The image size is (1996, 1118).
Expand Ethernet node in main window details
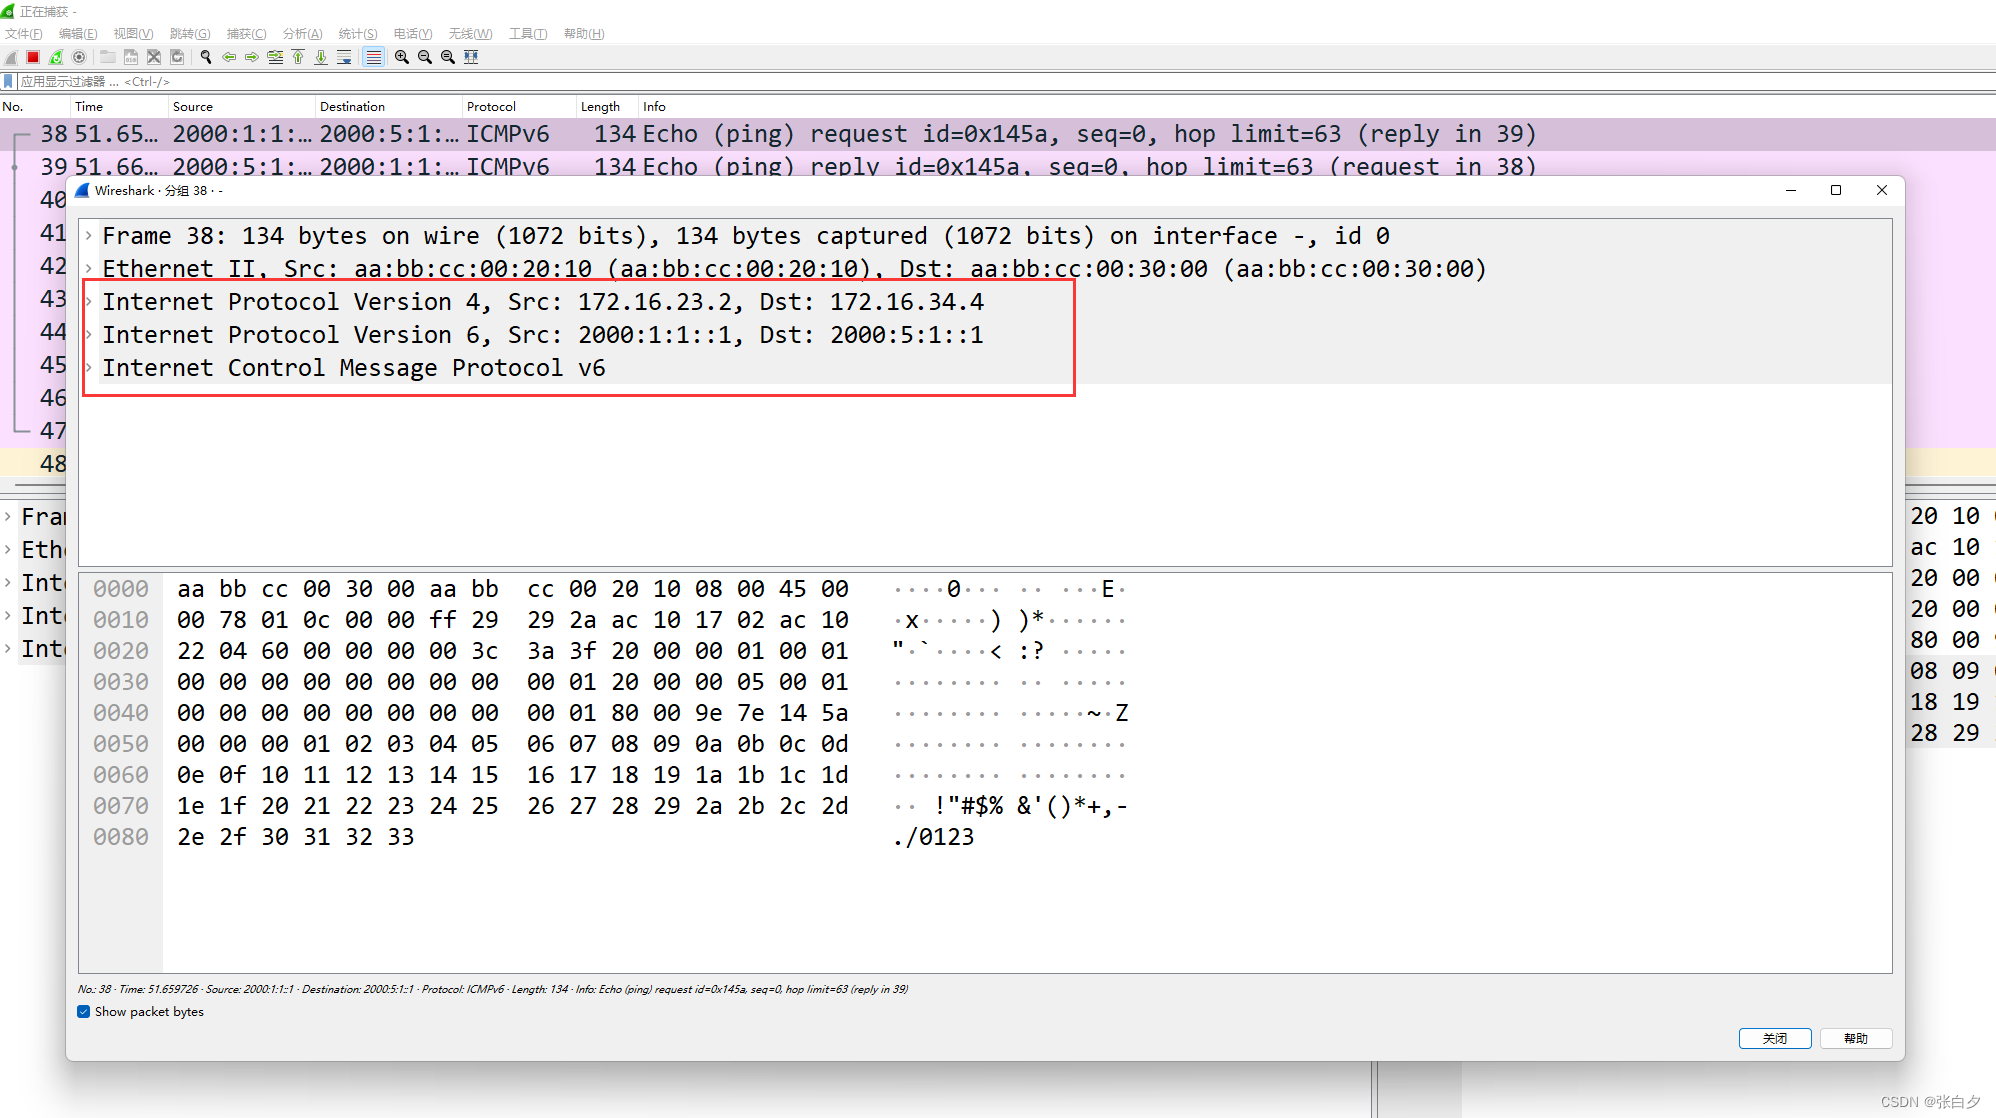(x=8, y=550)
